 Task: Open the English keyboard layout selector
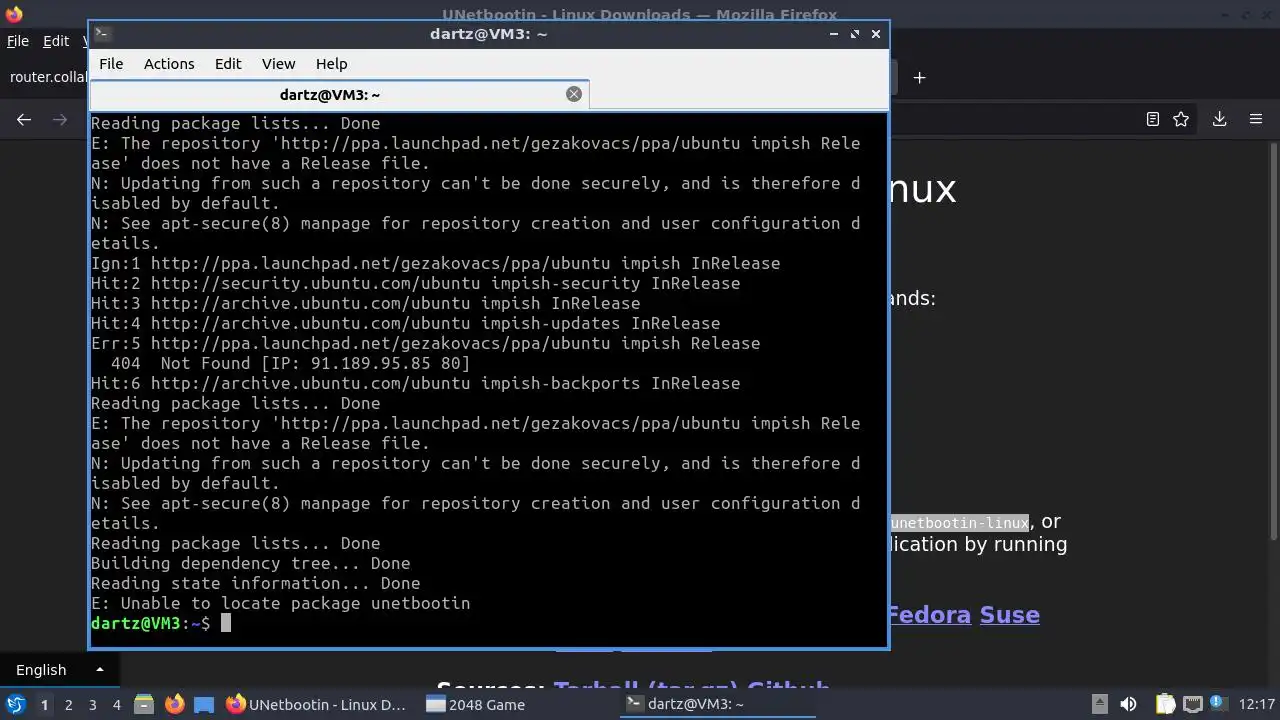coord(59,670)
